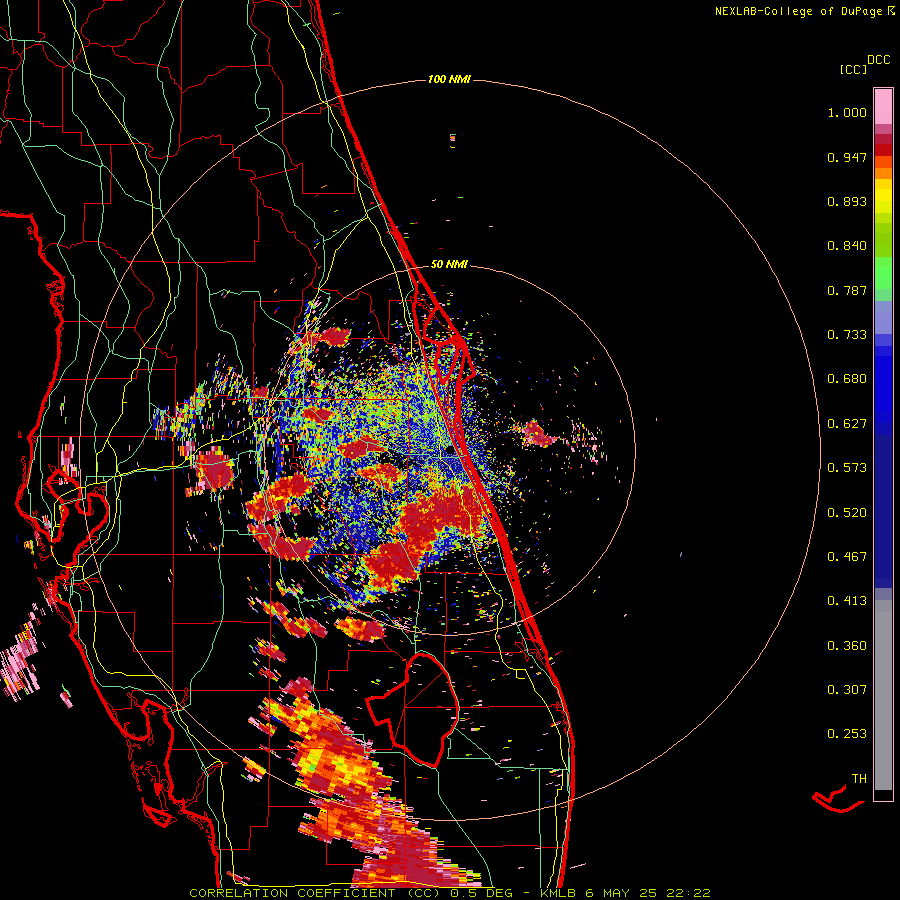Viewport: 900px width, 900px height.
Task: Click the 0.947 legend value
Action: coord(847,157)
